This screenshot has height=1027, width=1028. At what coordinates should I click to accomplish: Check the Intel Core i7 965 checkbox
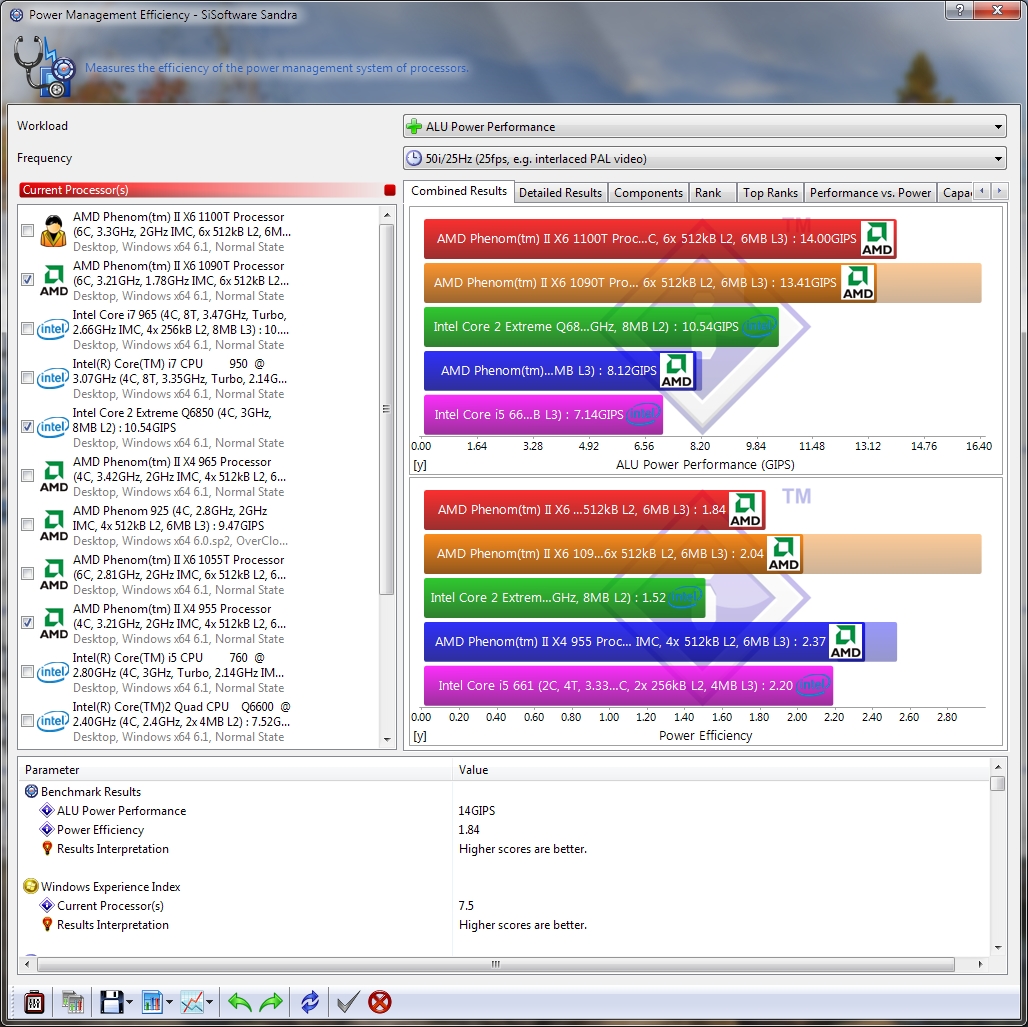(x=28, y=329)
